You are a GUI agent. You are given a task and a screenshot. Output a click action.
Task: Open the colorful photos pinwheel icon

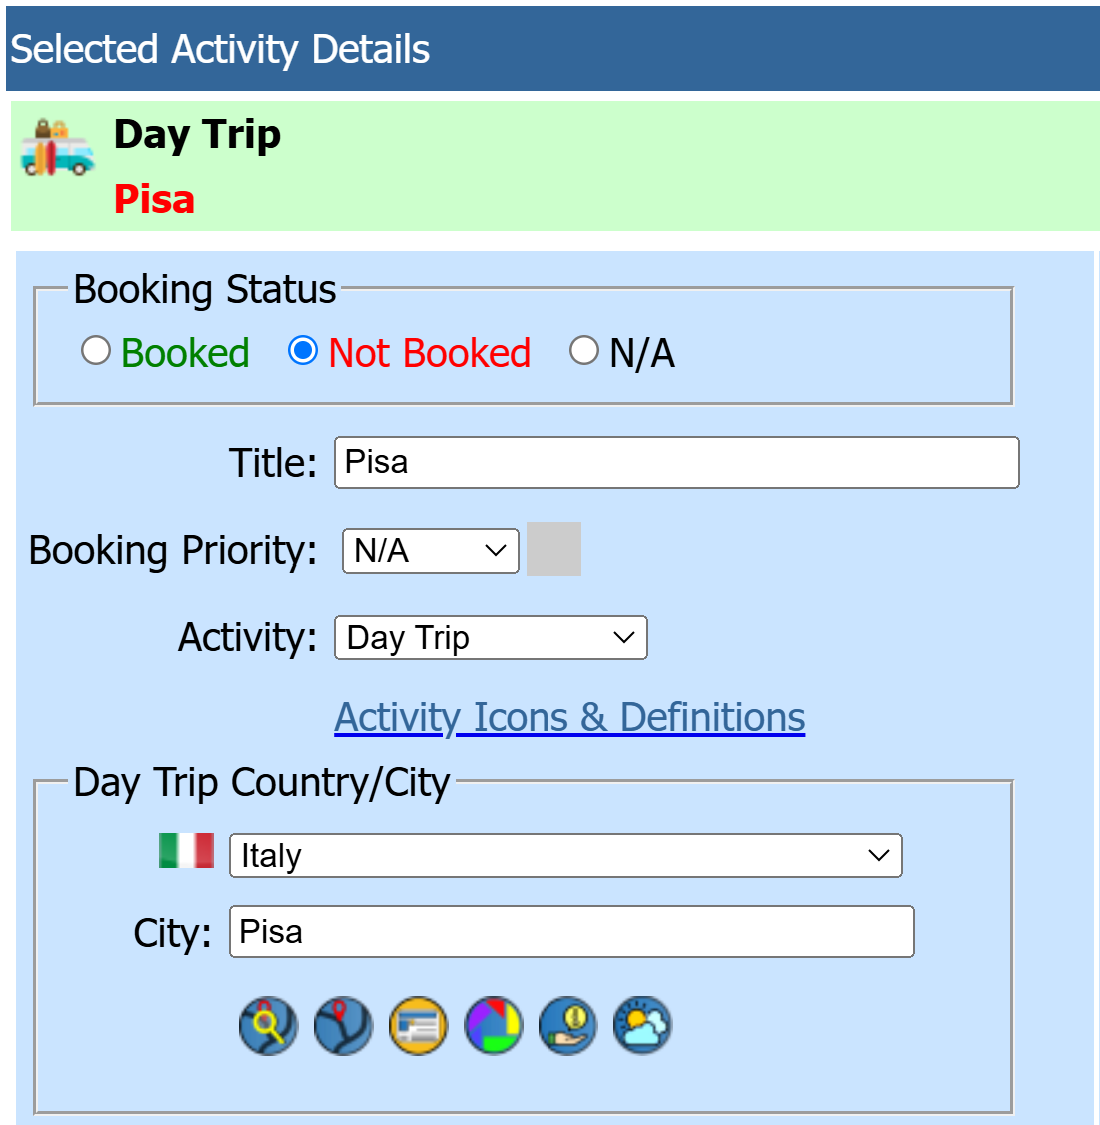(494, 1026)
